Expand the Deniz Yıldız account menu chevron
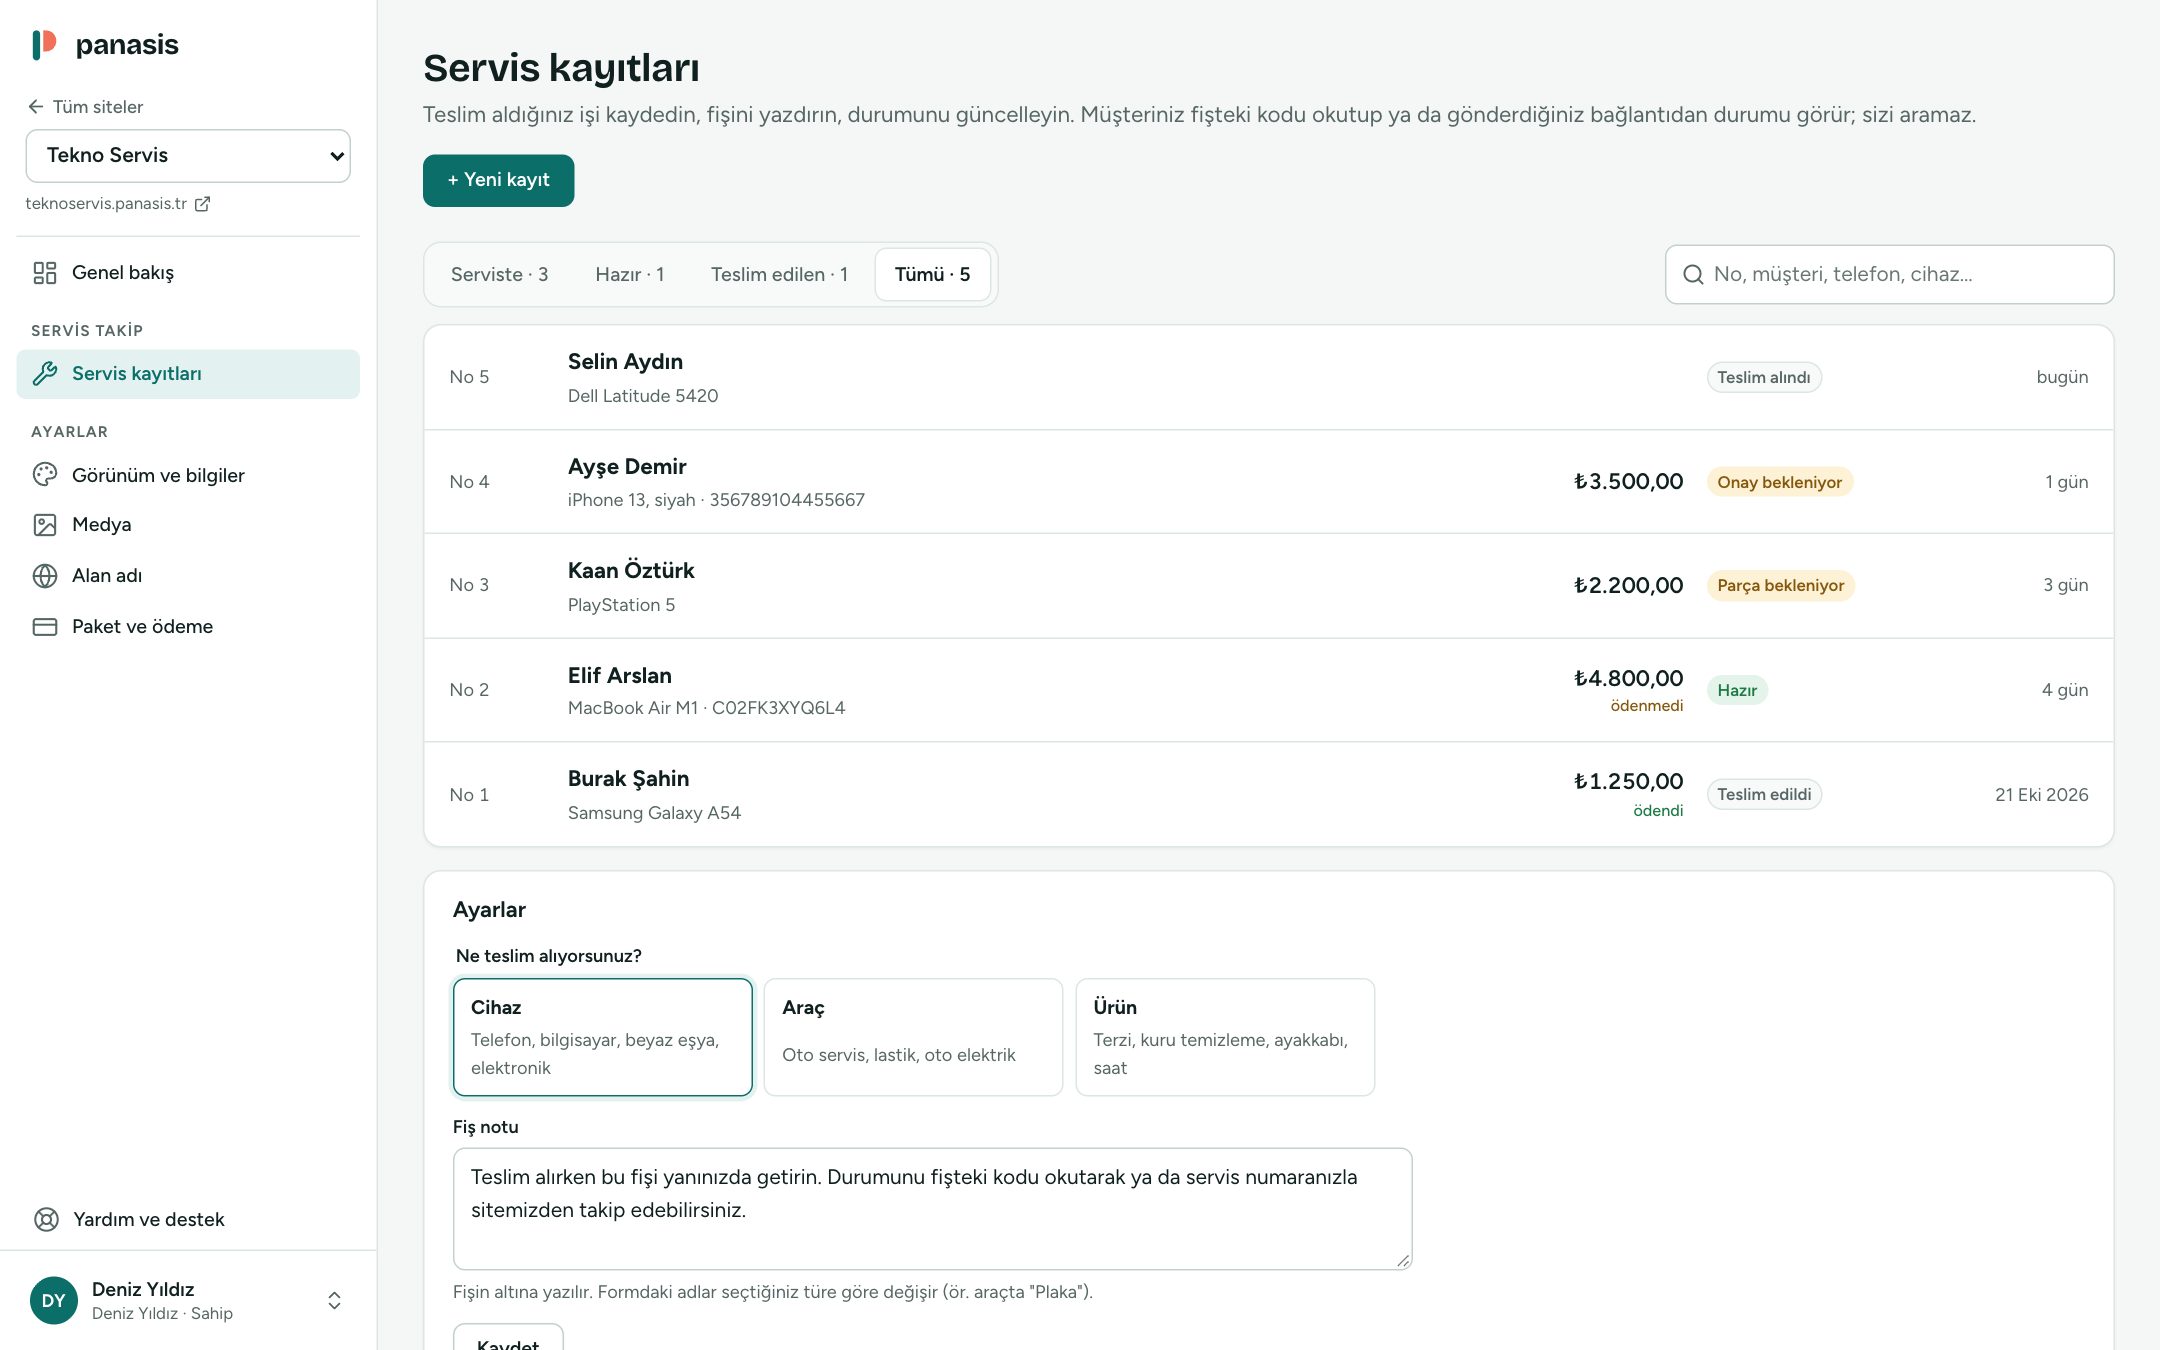Viewport: 2160px width, 1350px height. (x=335, y=1301)
